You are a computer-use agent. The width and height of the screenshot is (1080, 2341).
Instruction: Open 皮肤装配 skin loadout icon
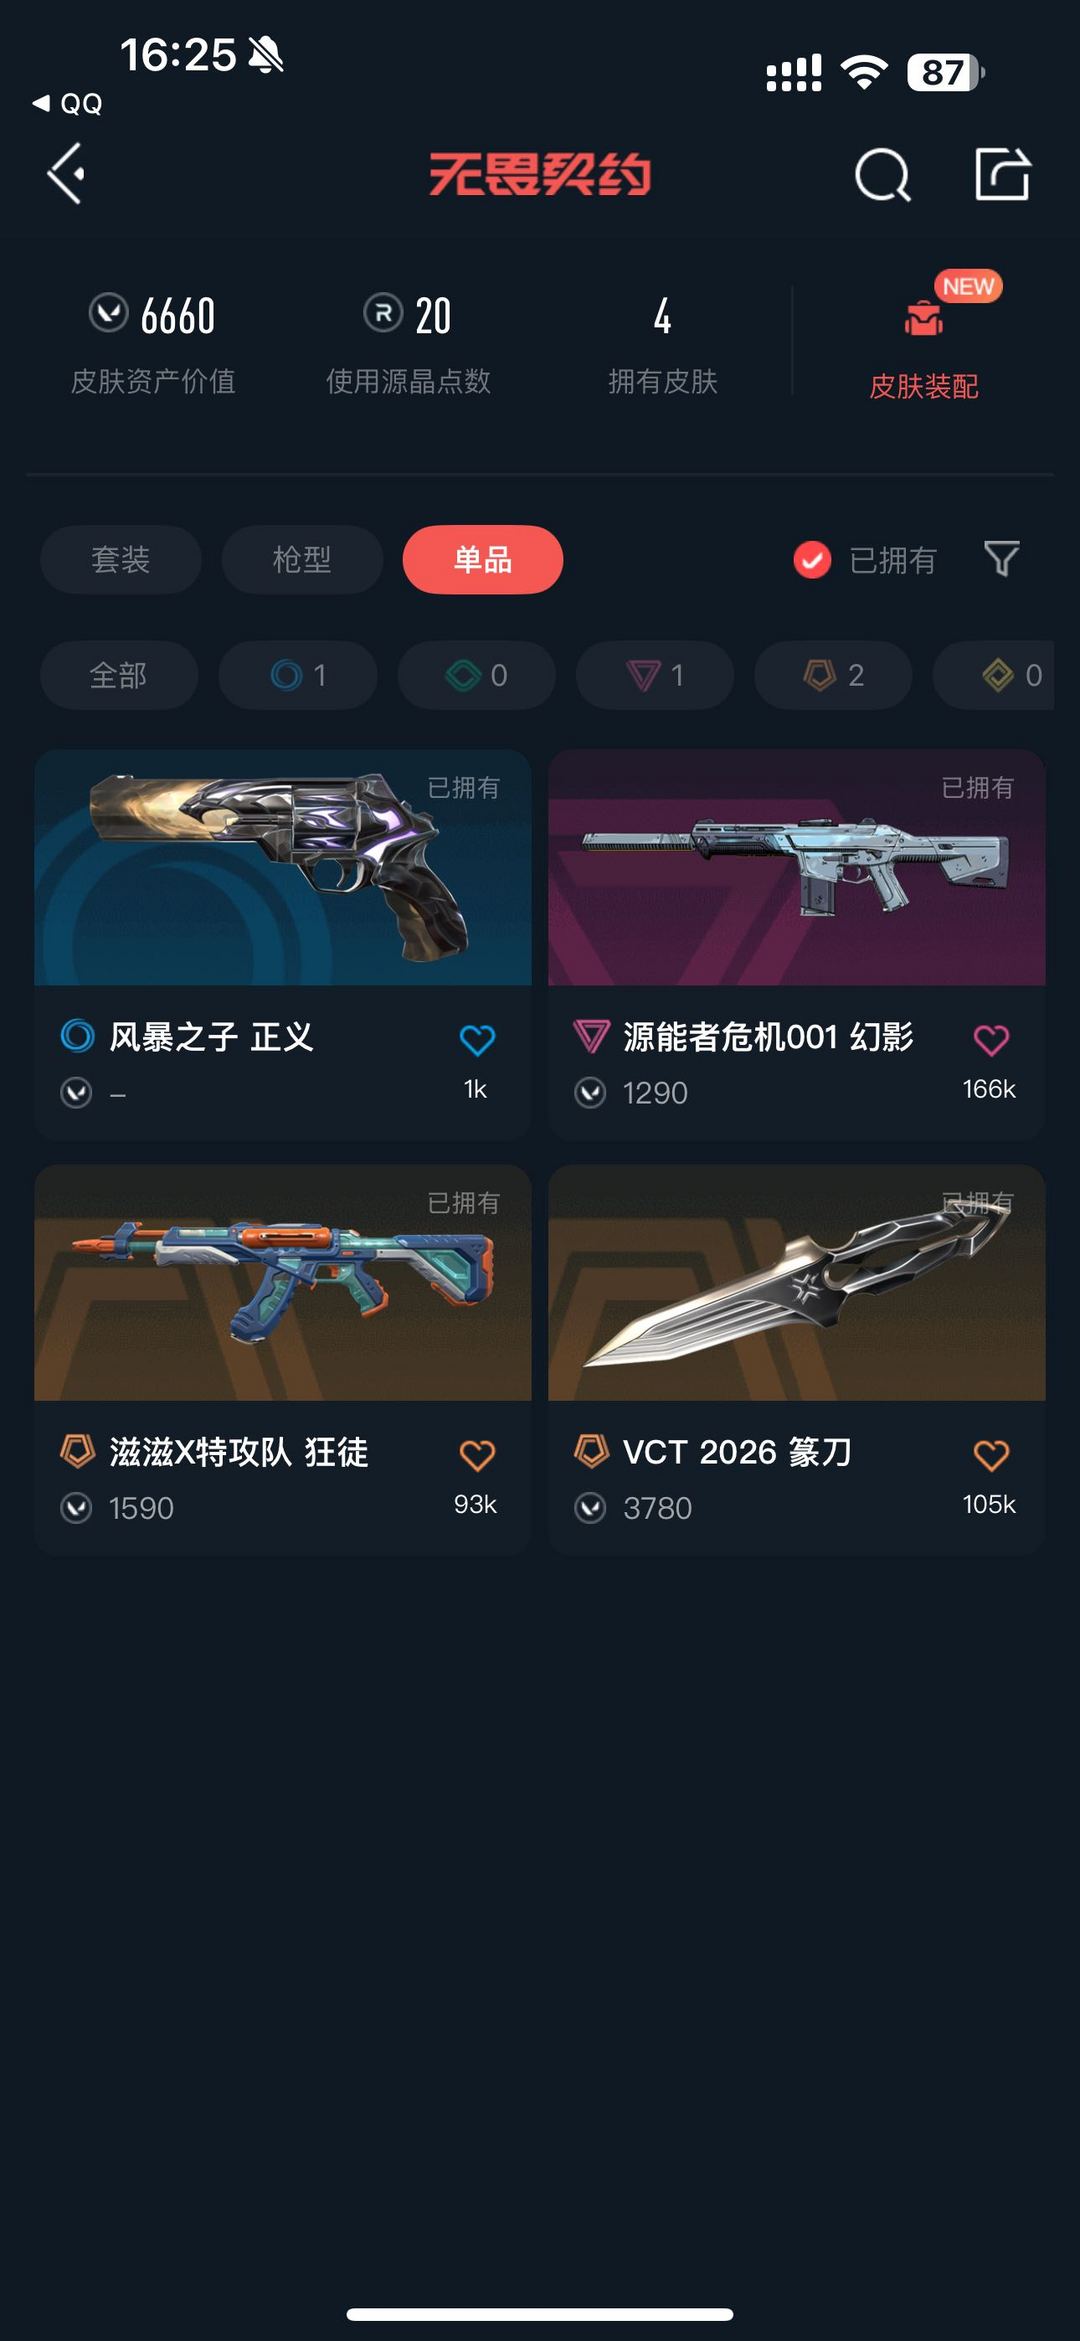click(923, 318)
